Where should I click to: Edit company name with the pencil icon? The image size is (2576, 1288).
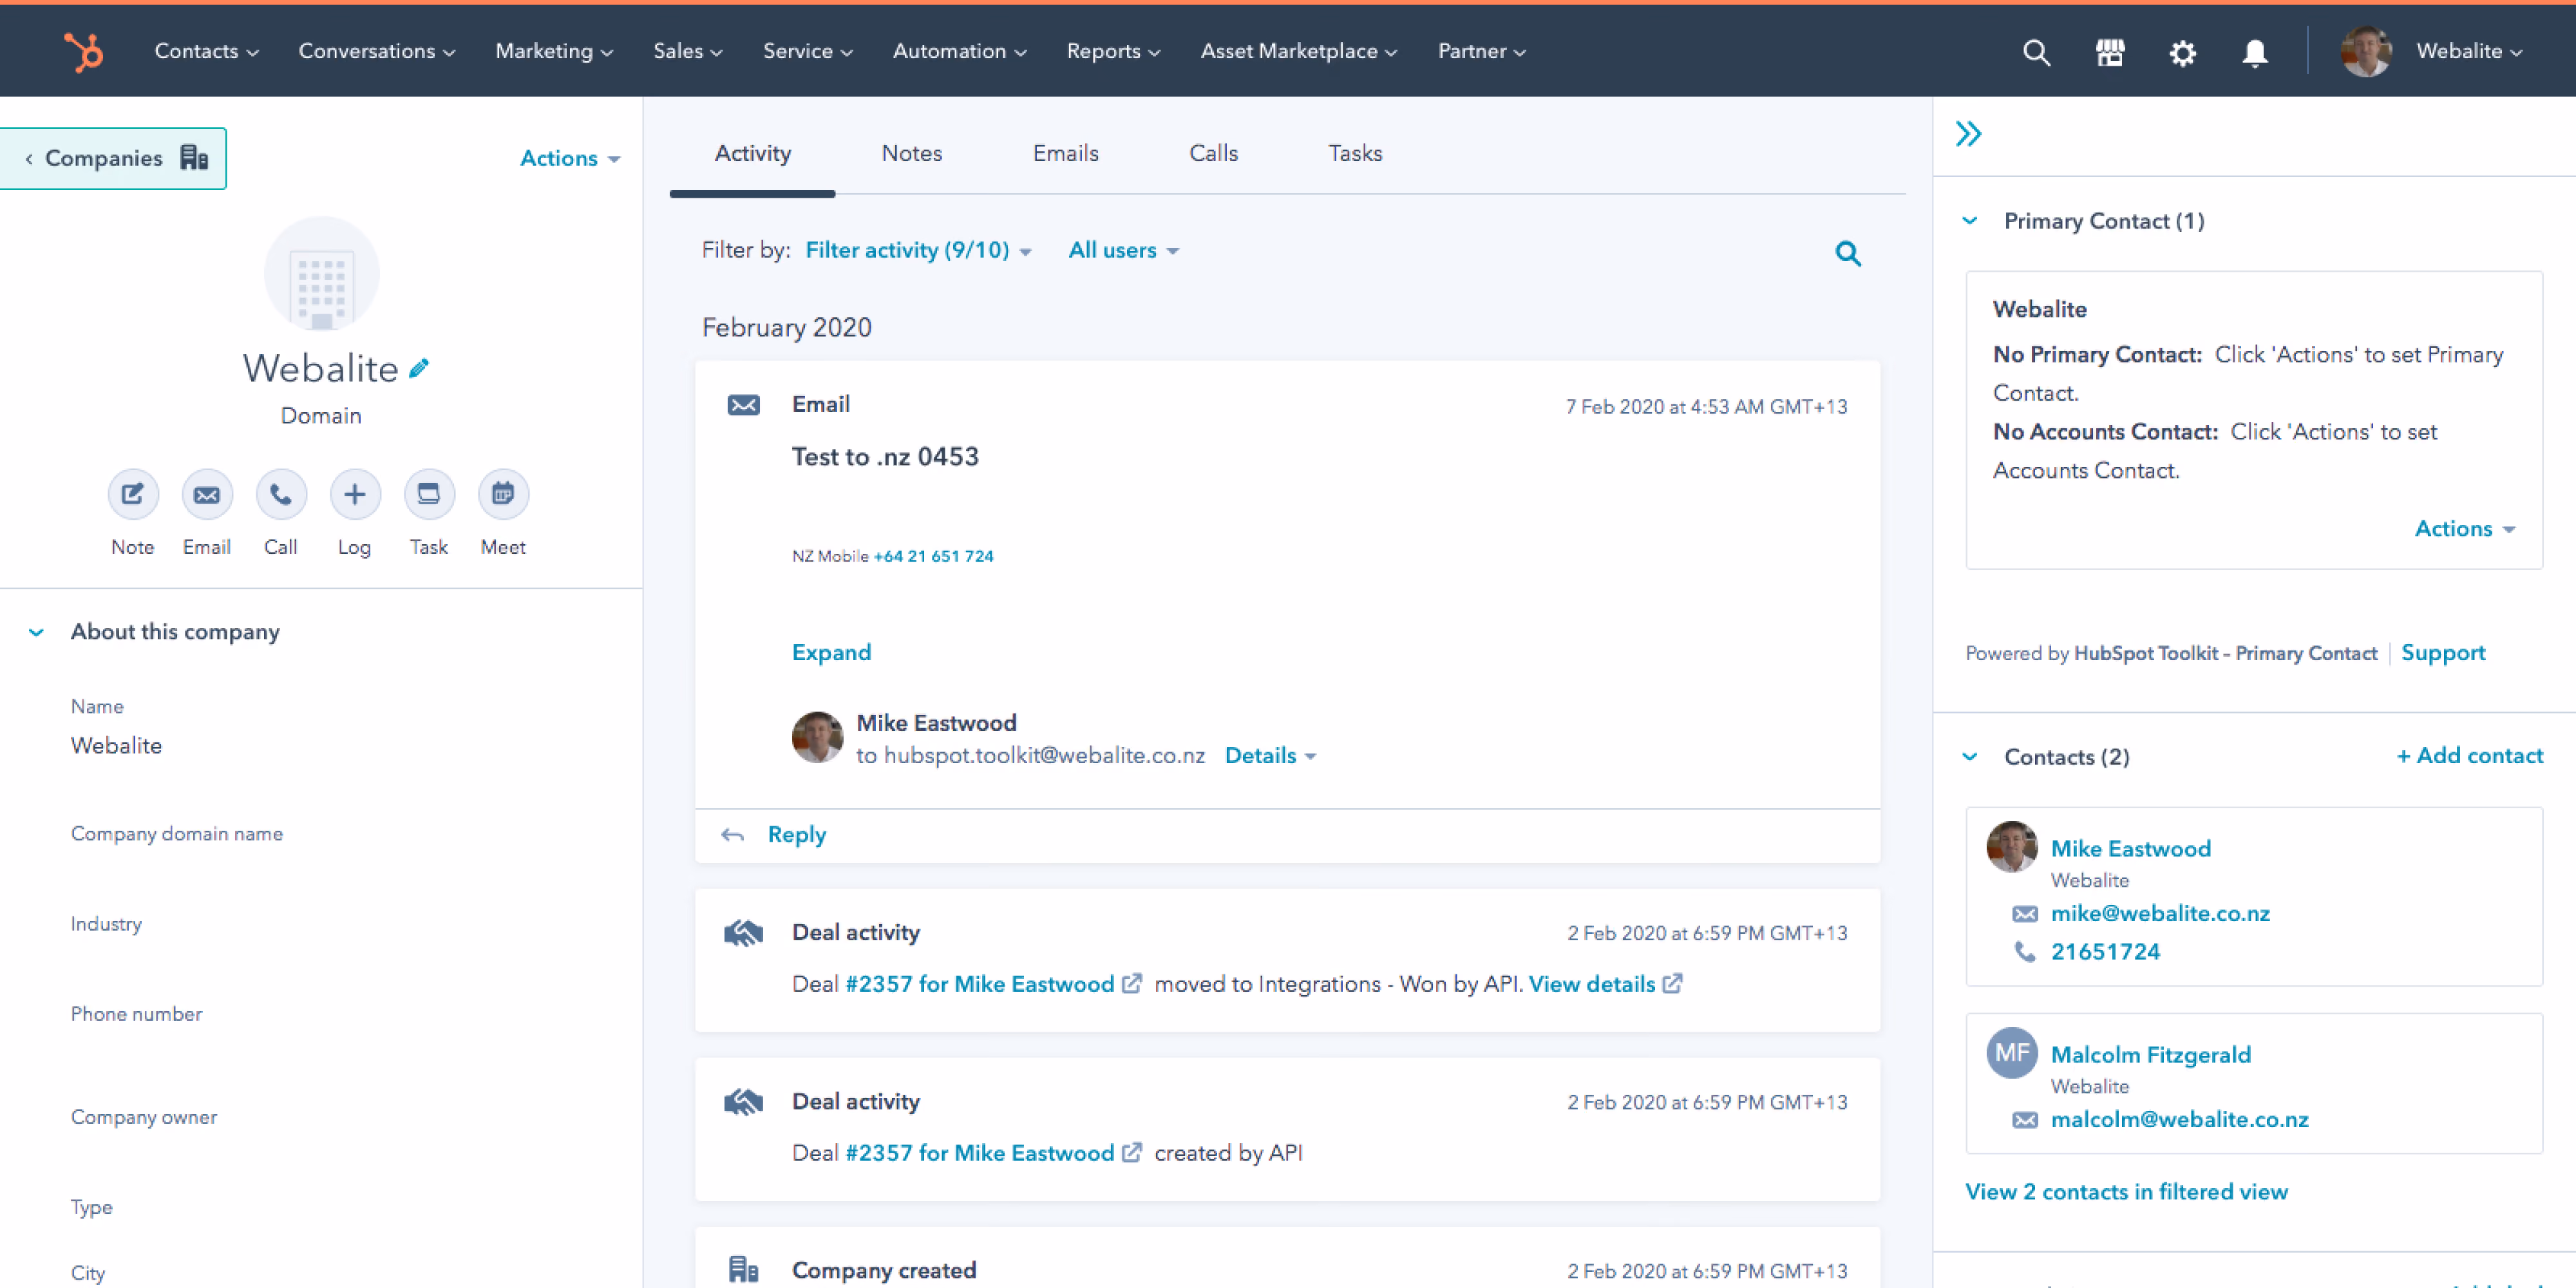pyautogui.click(x=420, y=368)
